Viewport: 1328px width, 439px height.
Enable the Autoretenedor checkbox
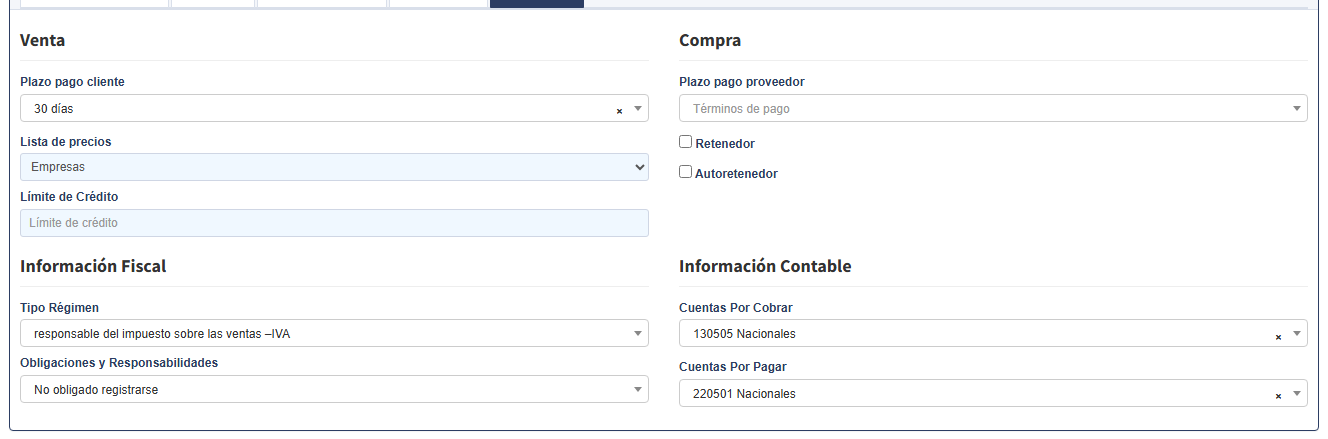pyautogui.click(x=686, y=172)
